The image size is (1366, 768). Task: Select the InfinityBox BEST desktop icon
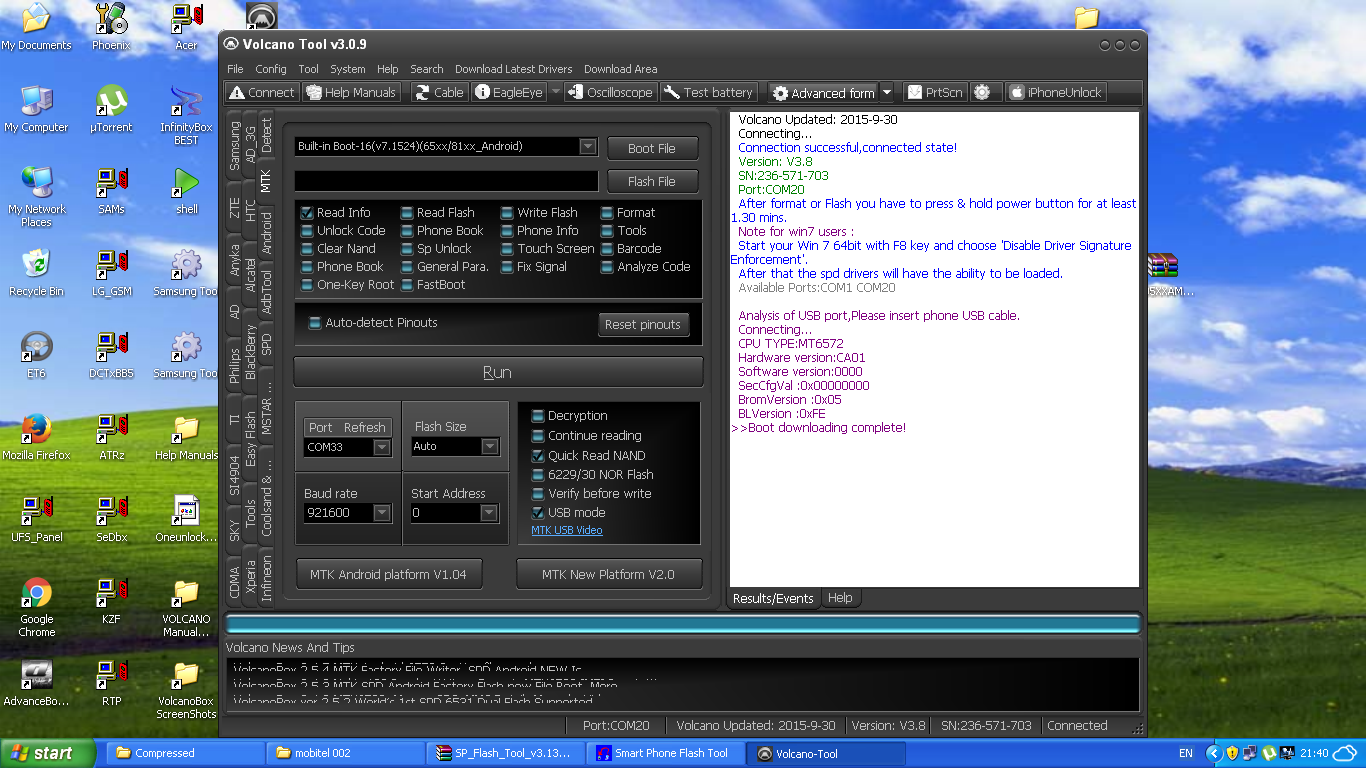click(186, 115)
